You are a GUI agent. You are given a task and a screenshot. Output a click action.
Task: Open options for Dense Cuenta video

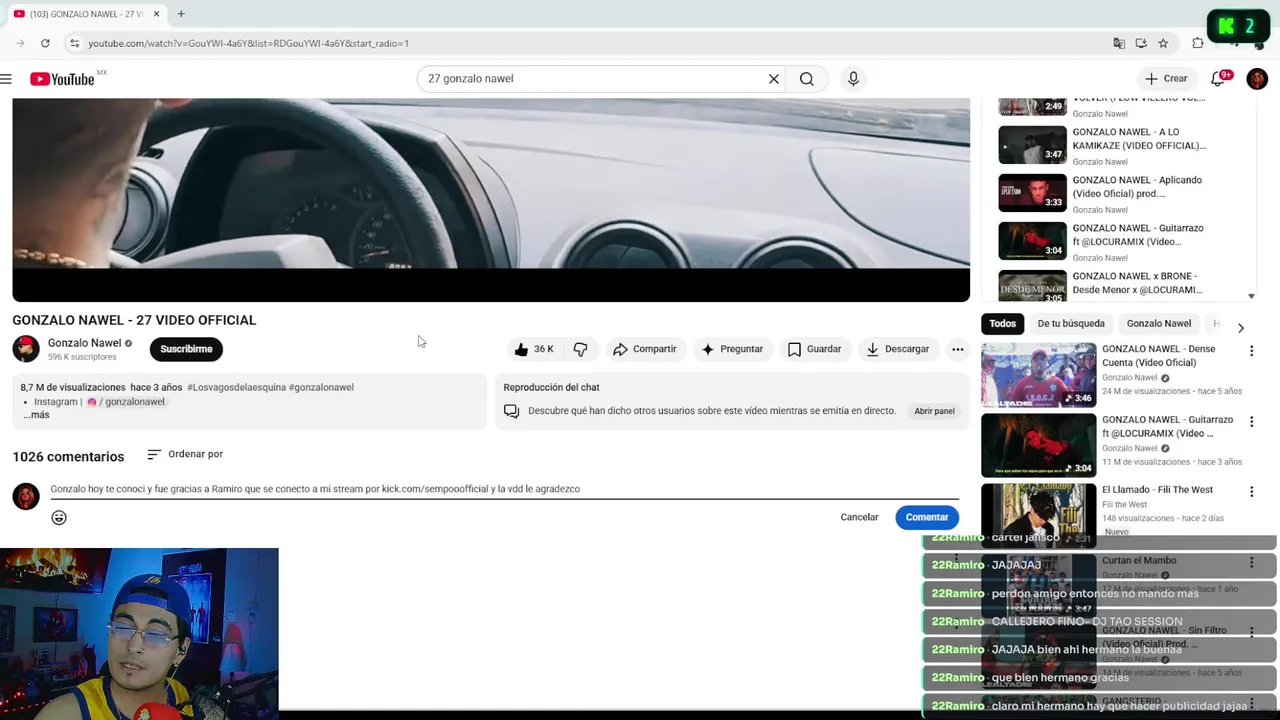tap(1251, 351)
